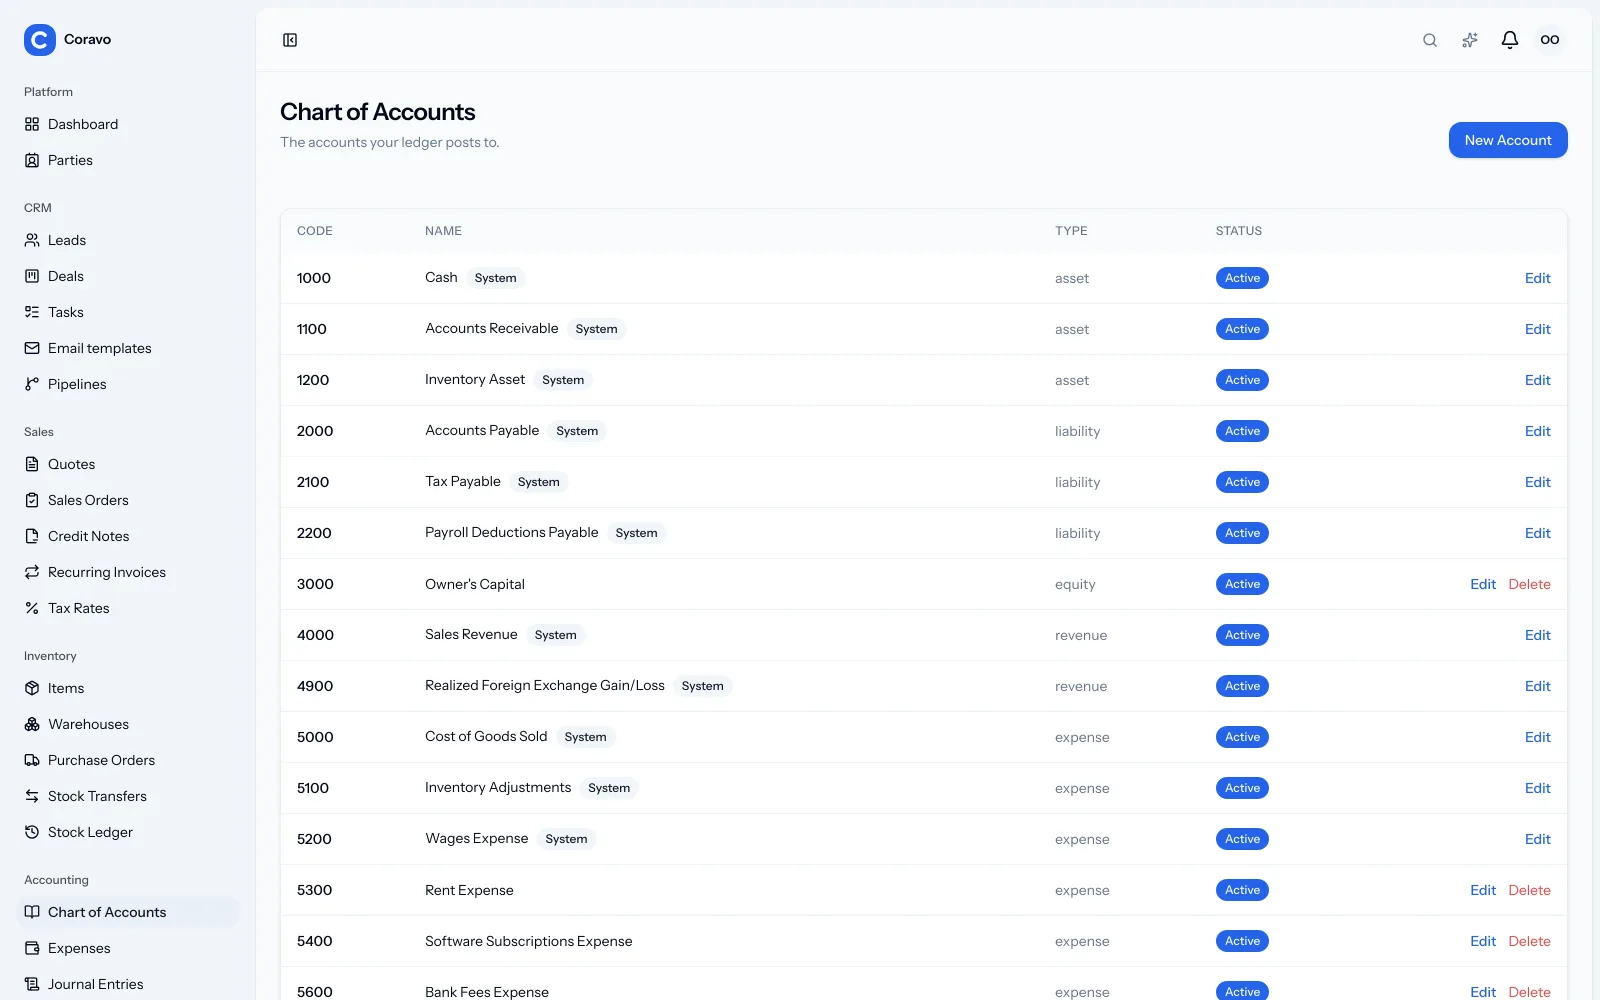Viewport: 1600px width, 1000px height.
Task: Edit the Cash account row
Action: pyautogui.click(x=1537, y=278)
